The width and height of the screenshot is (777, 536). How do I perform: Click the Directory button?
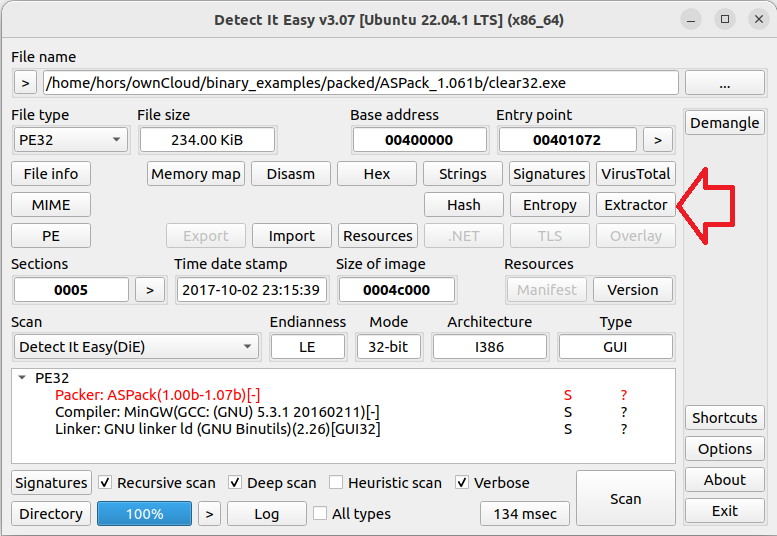(x=51, y=514)
